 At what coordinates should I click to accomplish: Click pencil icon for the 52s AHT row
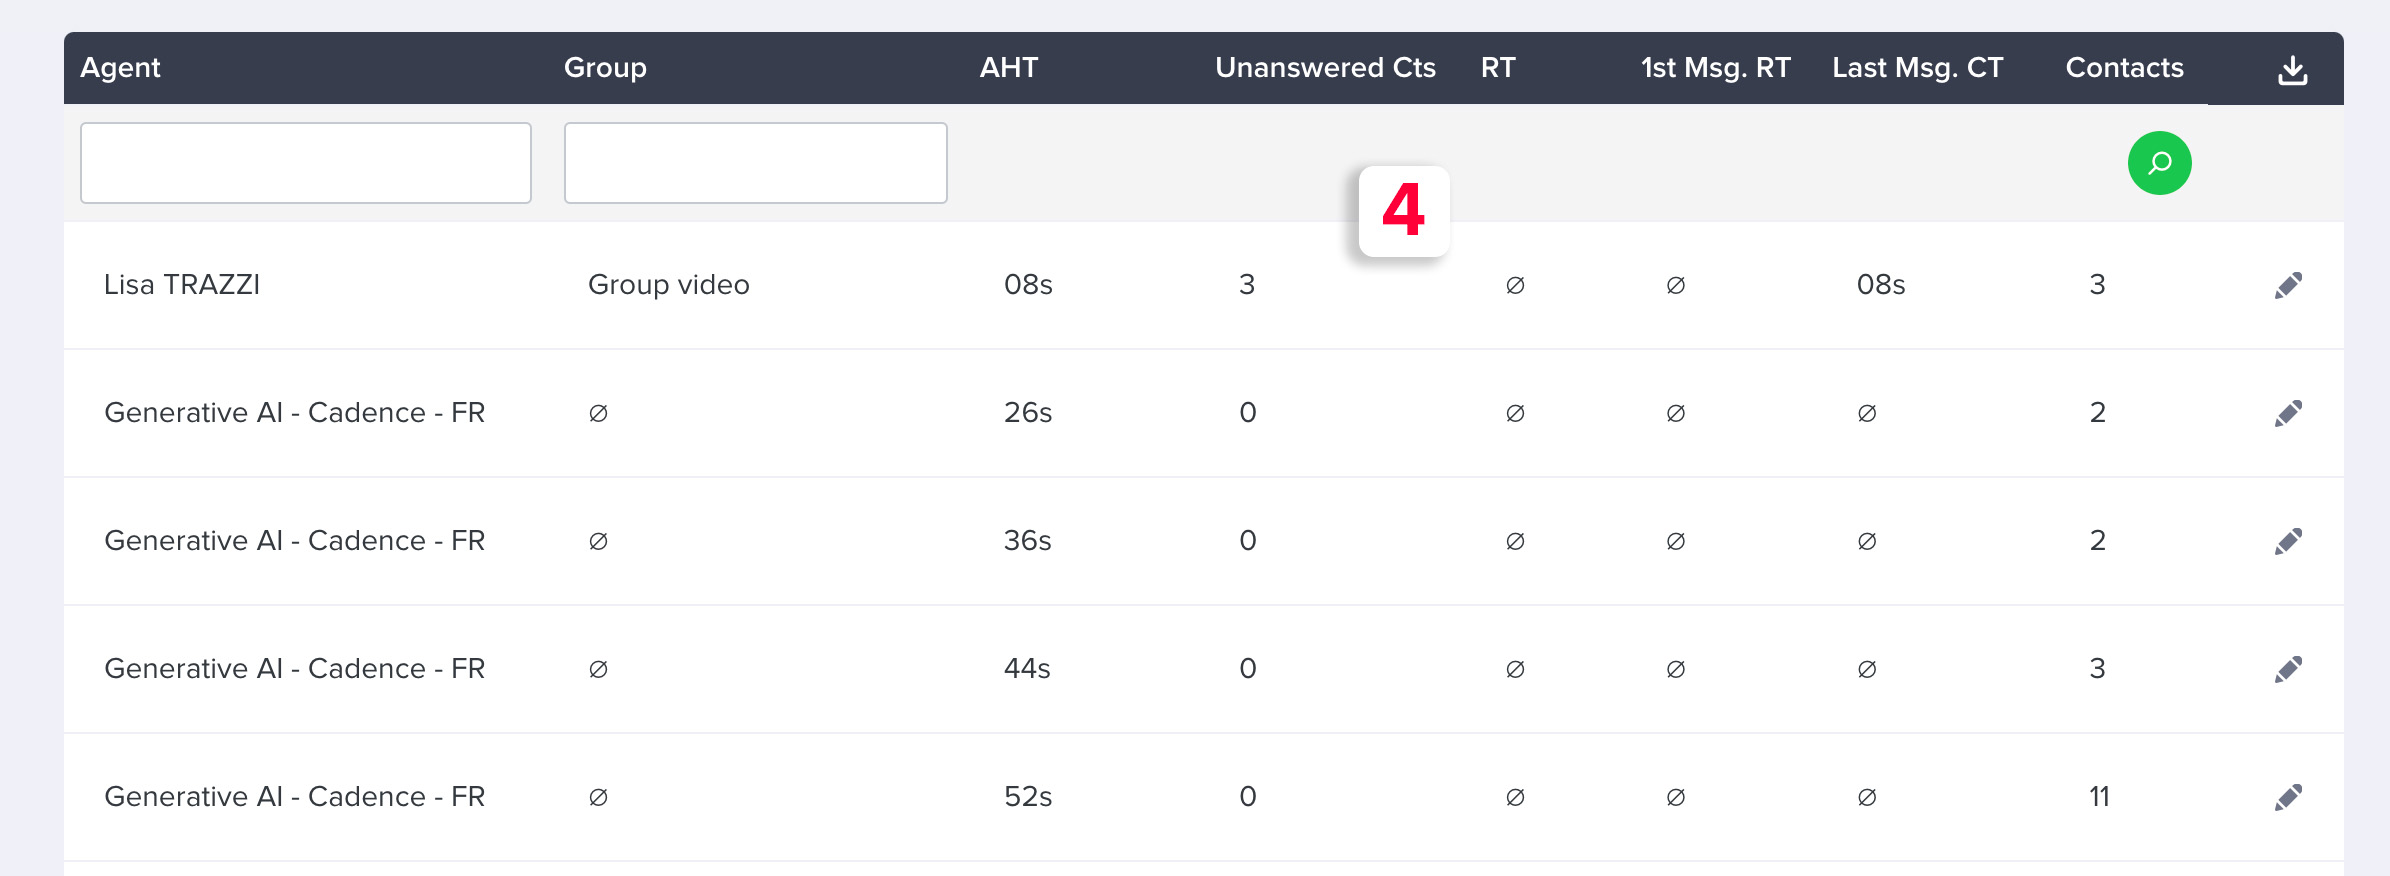[2288, 797]
